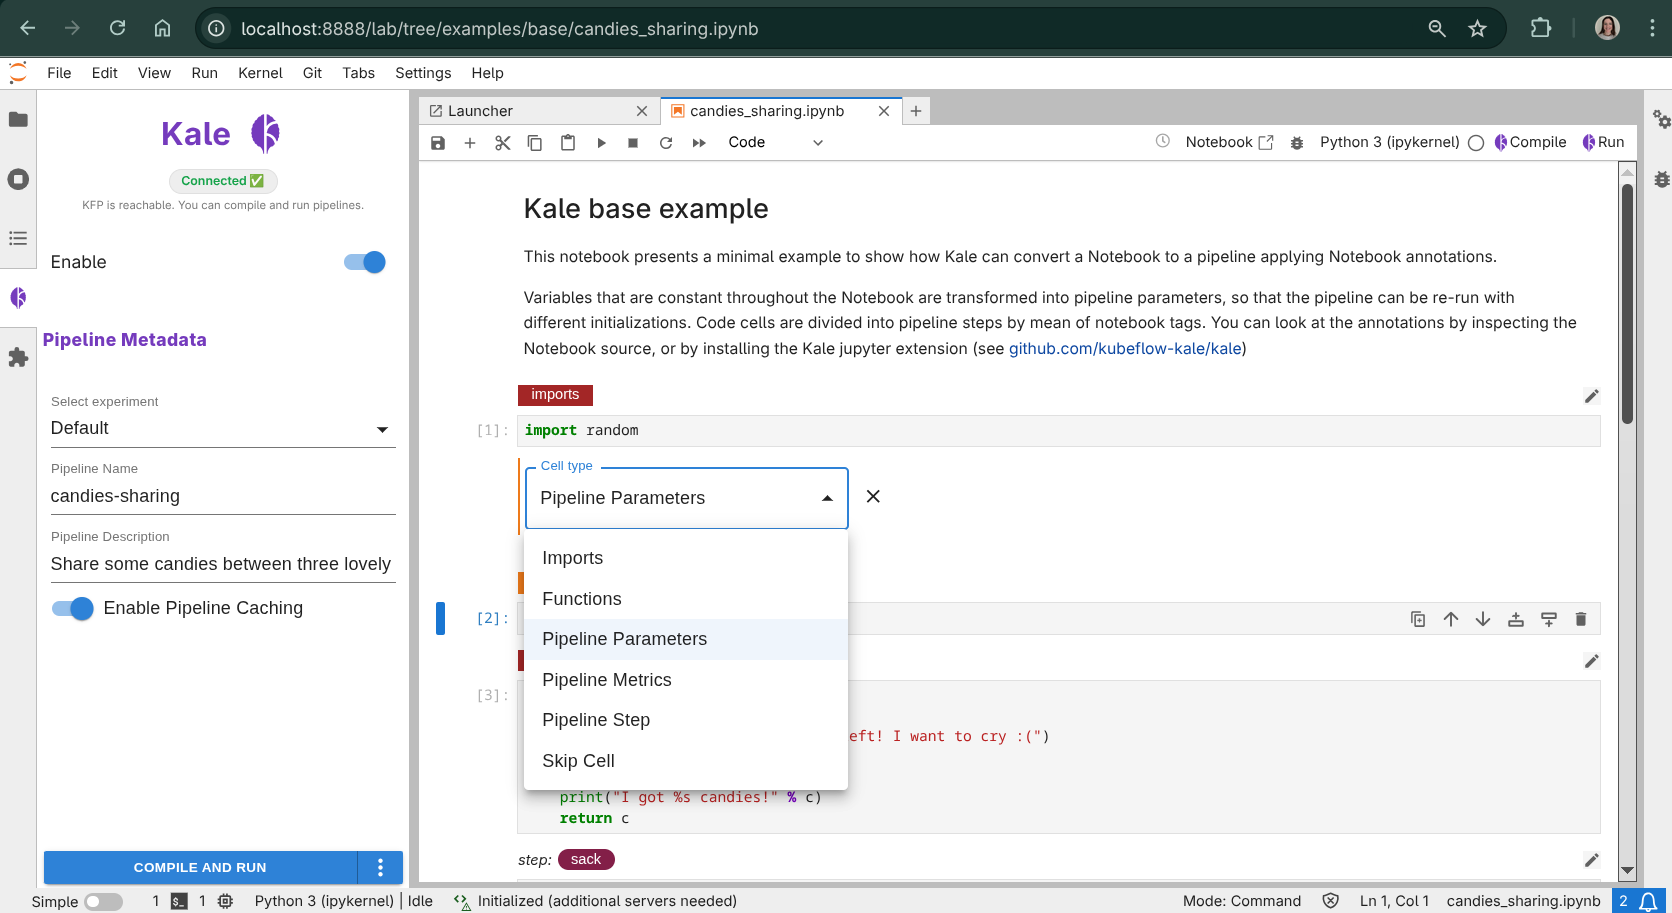This screenshot has width=1672, height=913.
Task: Cut the selected cell with scissors icon
Action: click(502, 142)
